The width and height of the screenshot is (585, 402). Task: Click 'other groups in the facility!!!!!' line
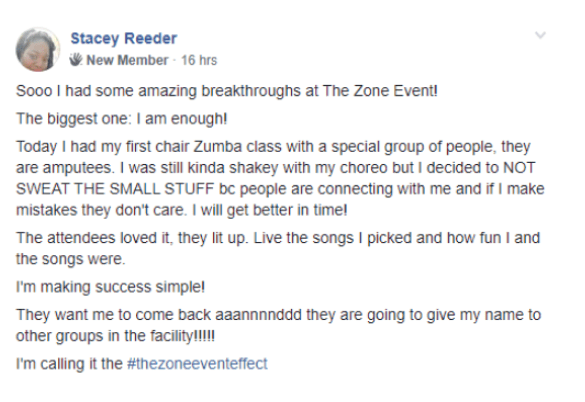pyautogui.click(x=115, y=336)
